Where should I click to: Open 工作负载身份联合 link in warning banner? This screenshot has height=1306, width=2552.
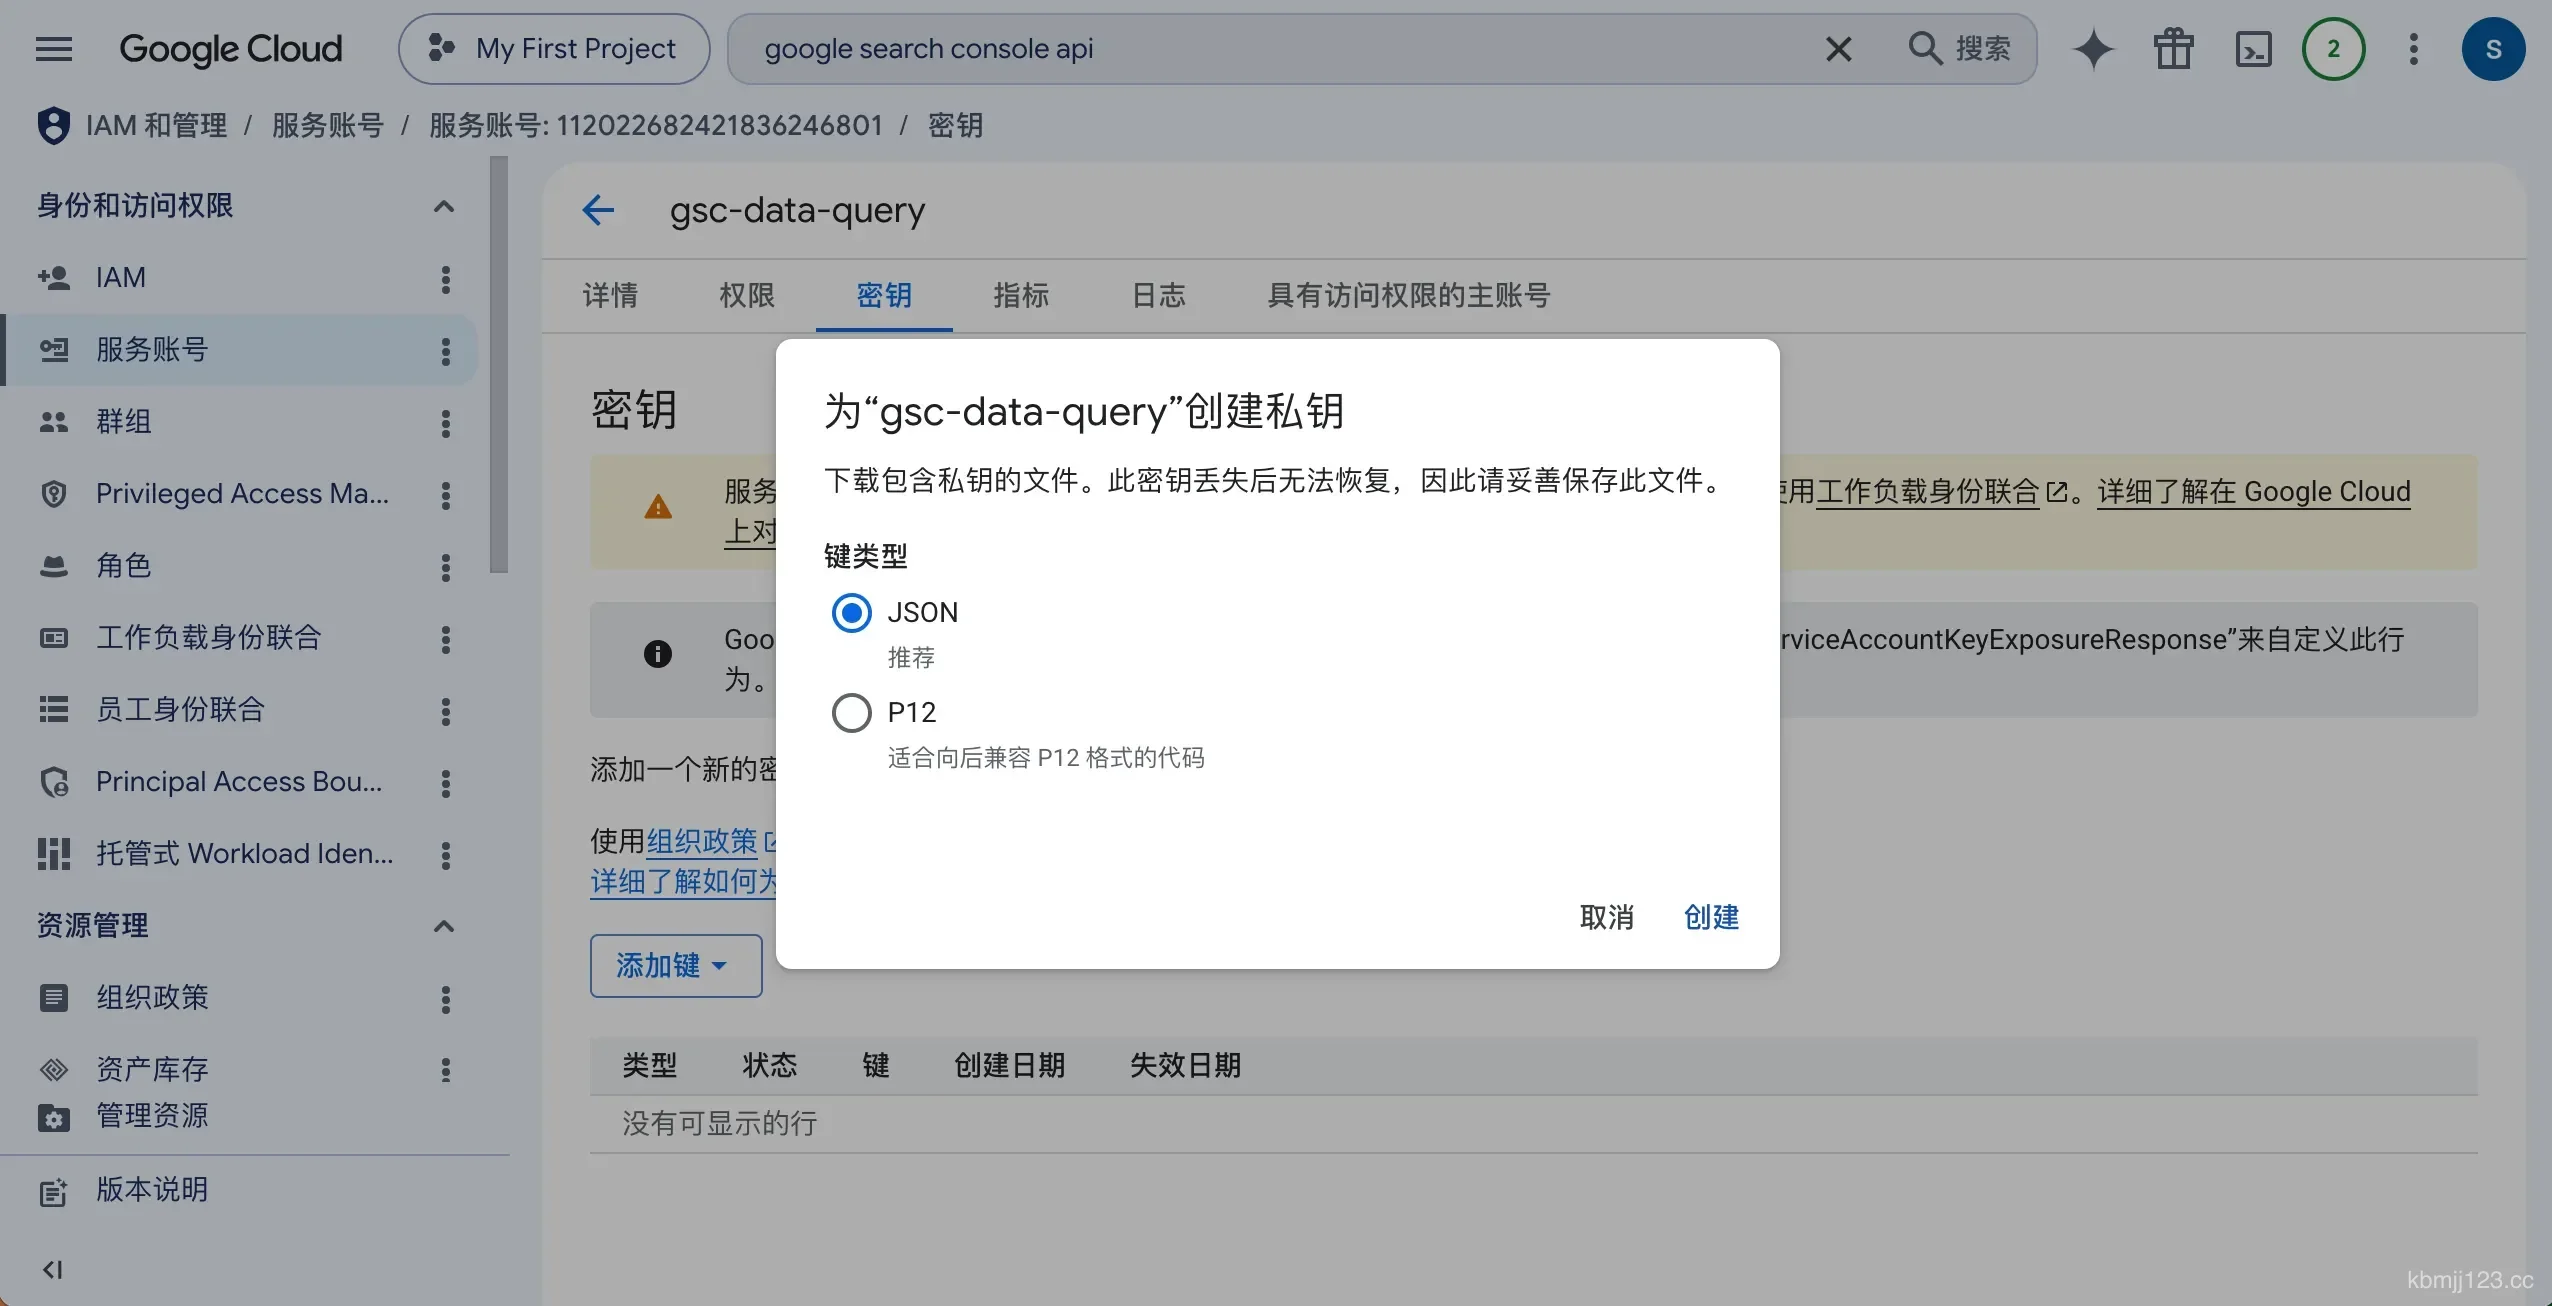click(1927, 492)
